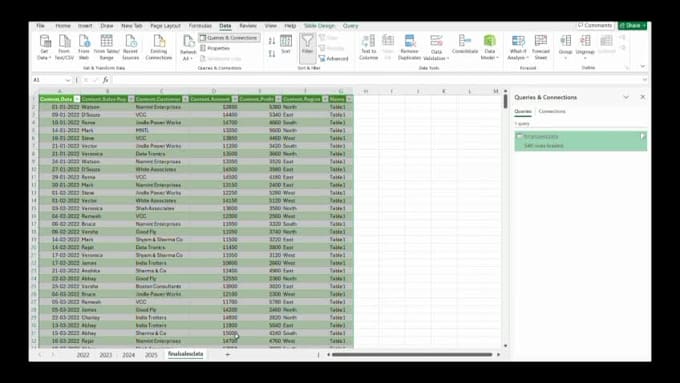Screen dimensions: 680x383
Task: Toggle the Queries & Connections pane button
Action: coord(229,38)
